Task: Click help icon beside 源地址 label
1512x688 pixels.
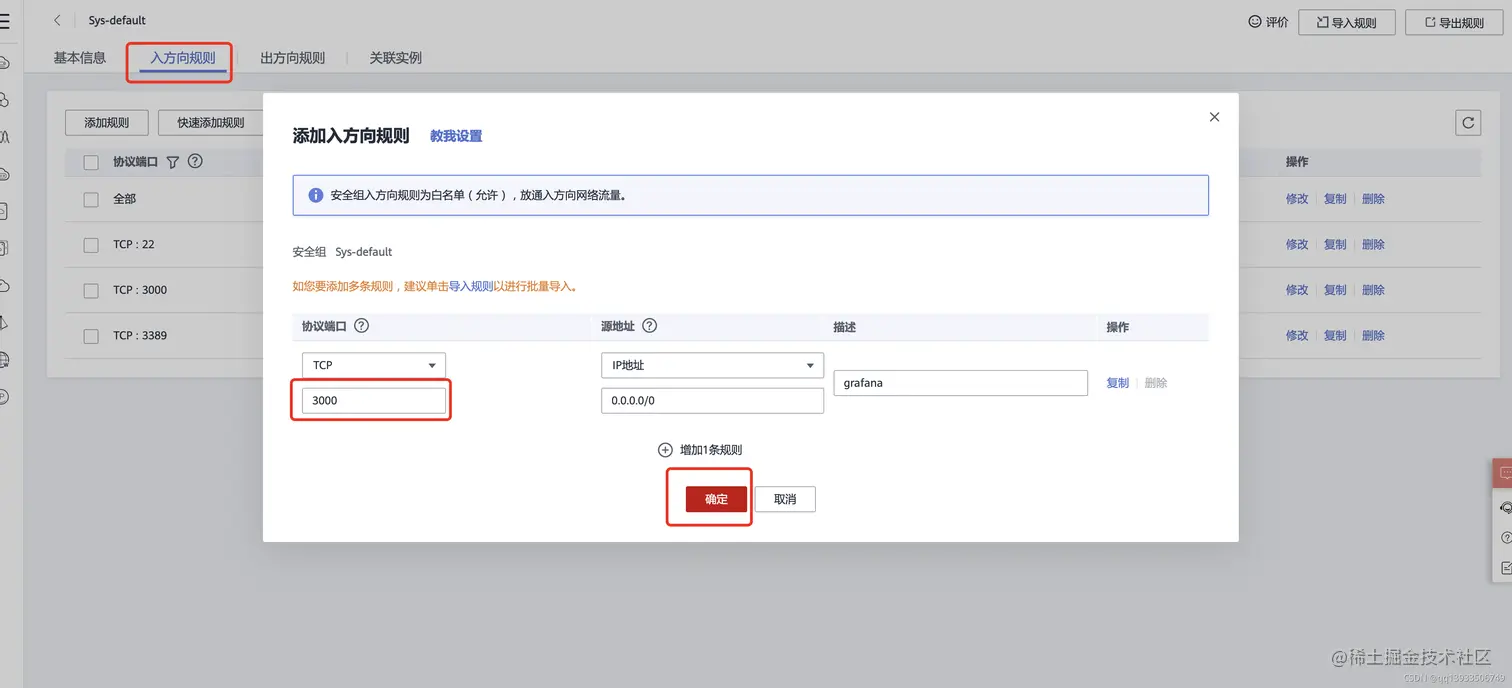Action: tap(649, 326)
